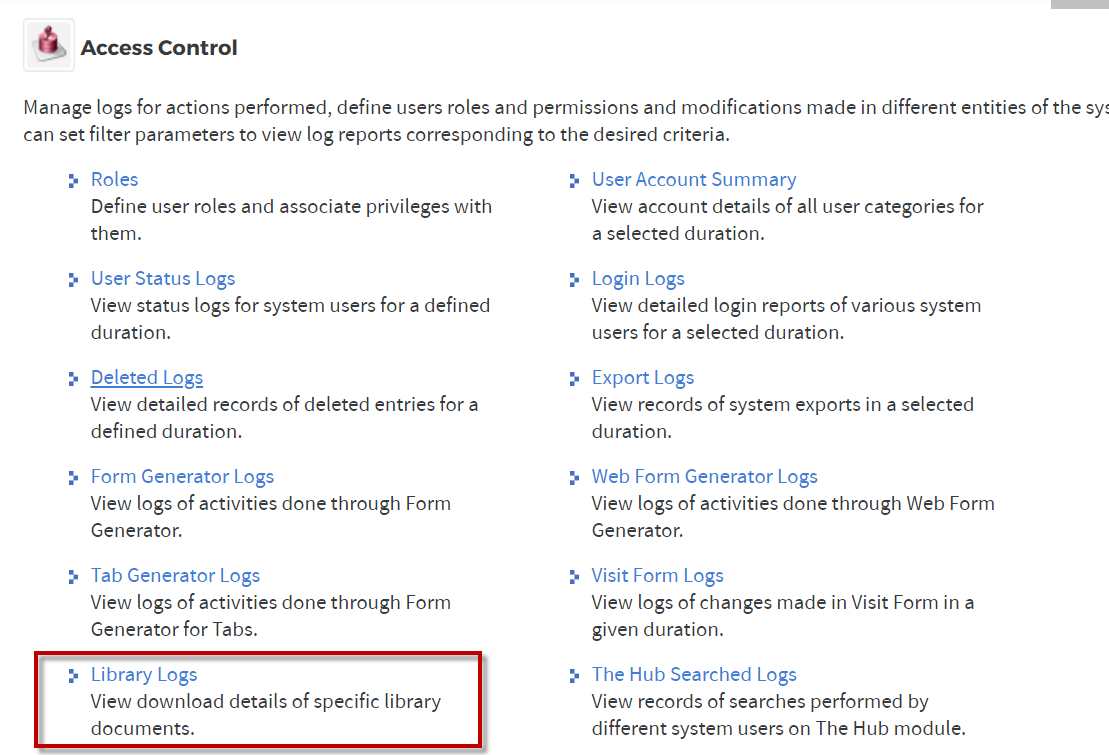The height and width of the screenshot is (755, 1109).
Task: Click the bullet icon beside The Hub Searched Logs
Action: [x=574, y=676]
